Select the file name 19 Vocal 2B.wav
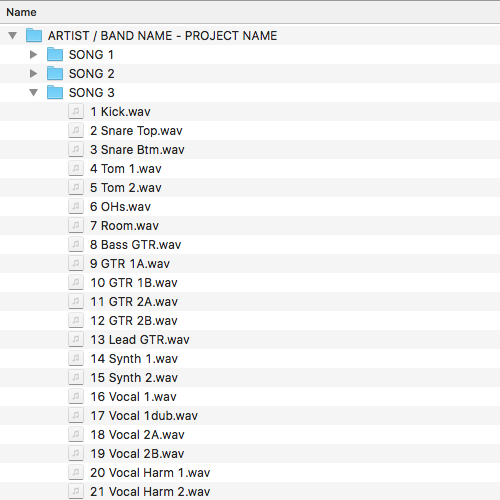 (x=137, y=454)
